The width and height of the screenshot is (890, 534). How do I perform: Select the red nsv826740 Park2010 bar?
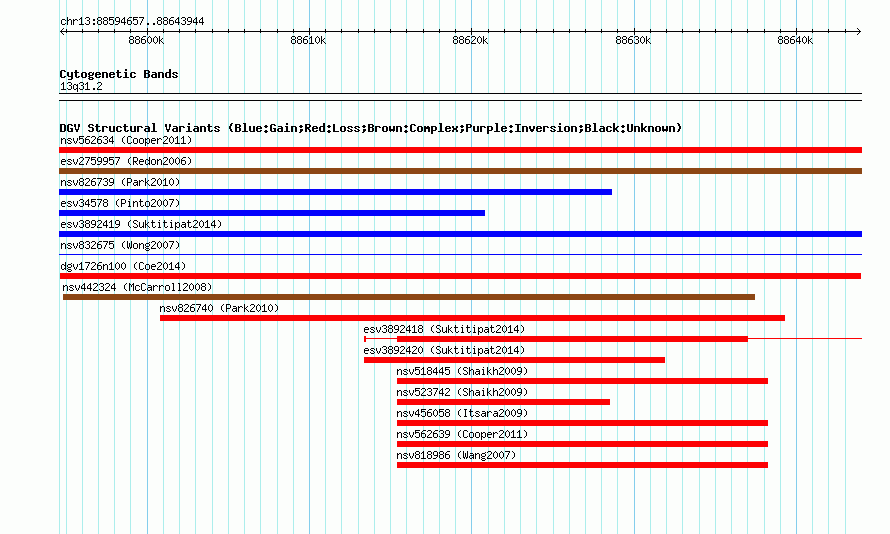coord(472,318)
